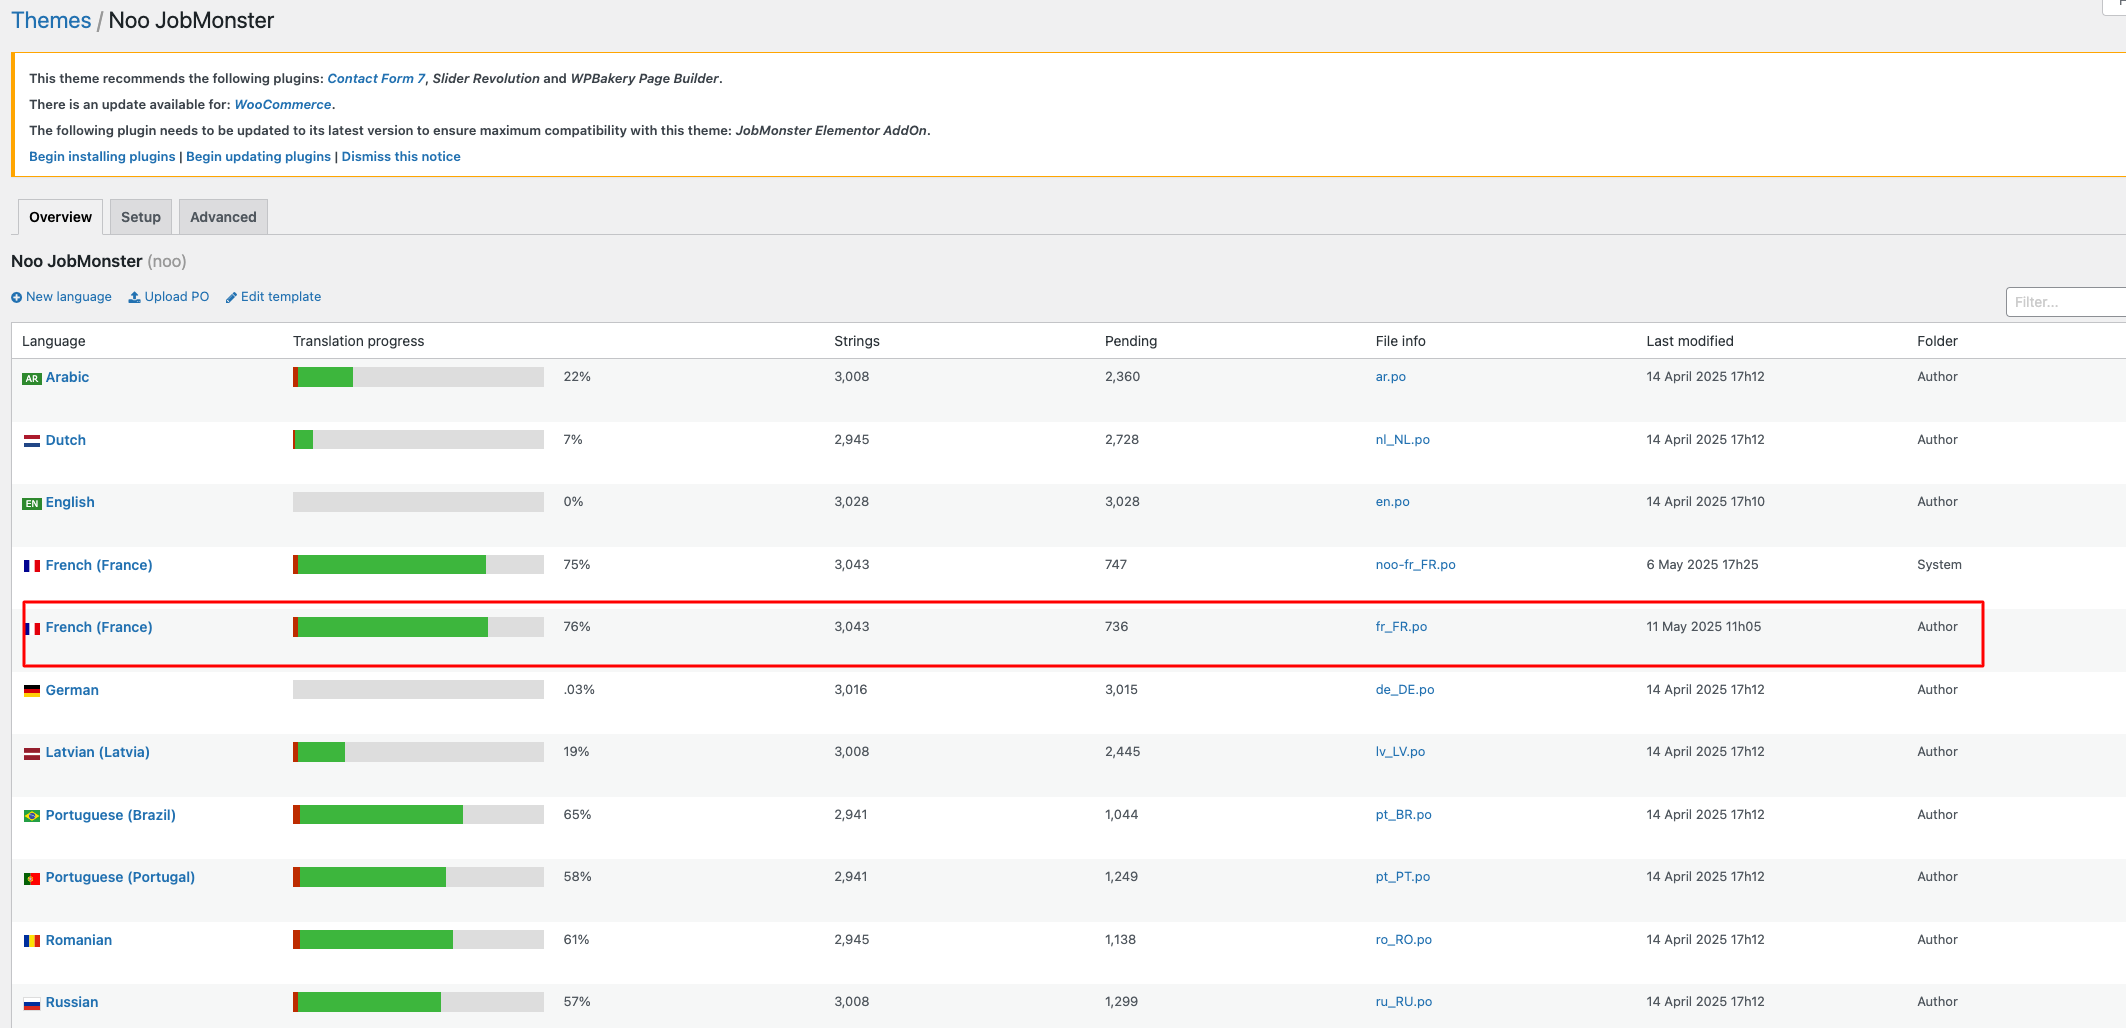The height and width of the screenshot is (1028, 2126).
Task: Click the noo-fr_FR.po file link
Action: click(x=1416, y=565)
